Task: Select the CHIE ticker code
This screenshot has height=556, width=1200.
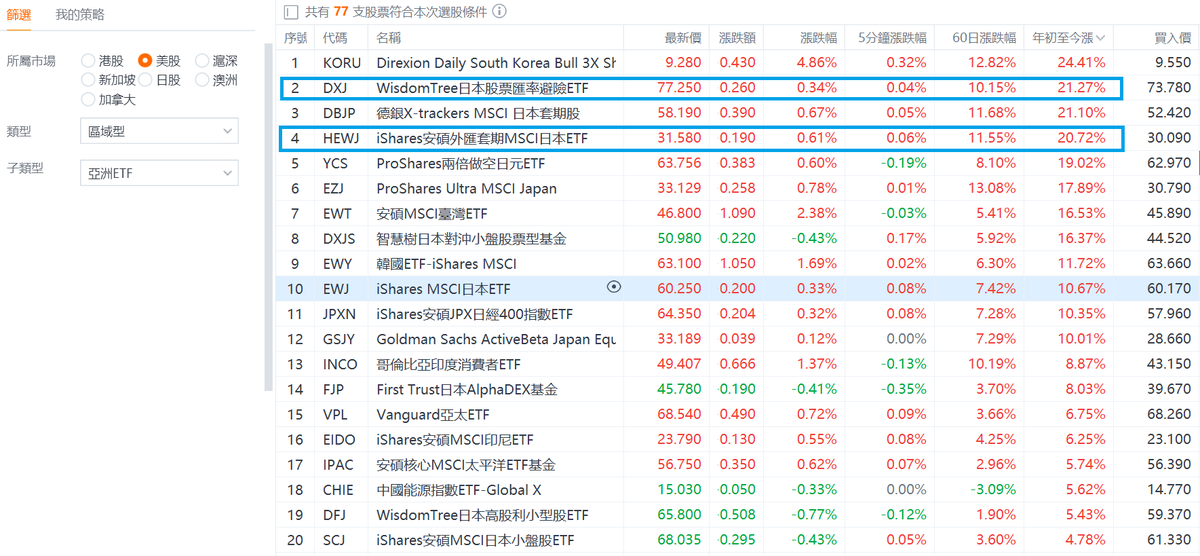Action: coord(339,490)
